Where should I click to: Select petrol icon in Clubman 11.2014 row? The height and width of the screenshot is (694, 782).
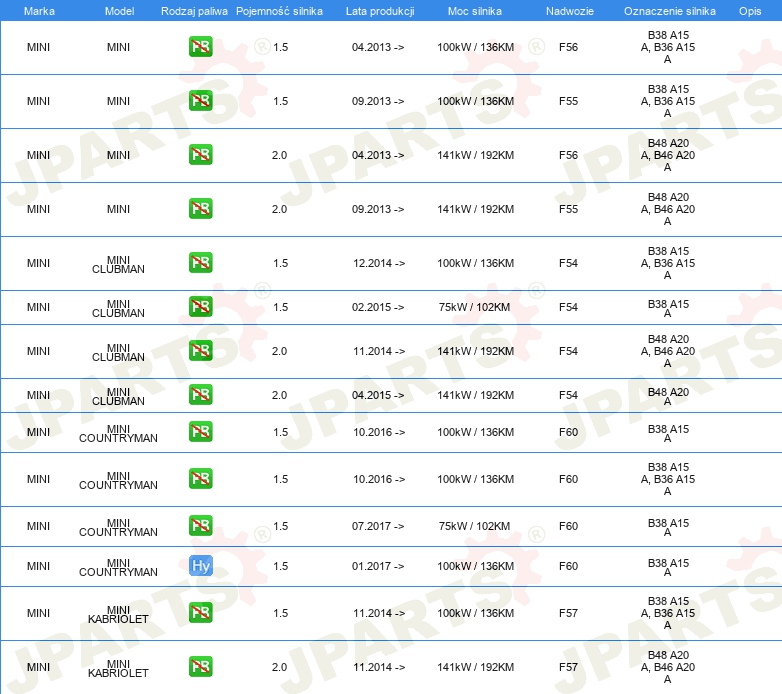200,350
